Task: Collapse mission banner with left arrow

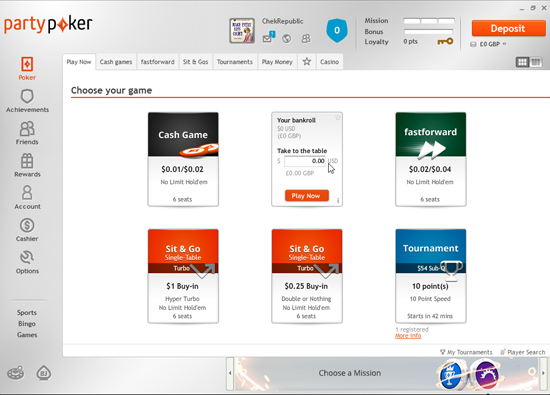Action: [230, 373]
